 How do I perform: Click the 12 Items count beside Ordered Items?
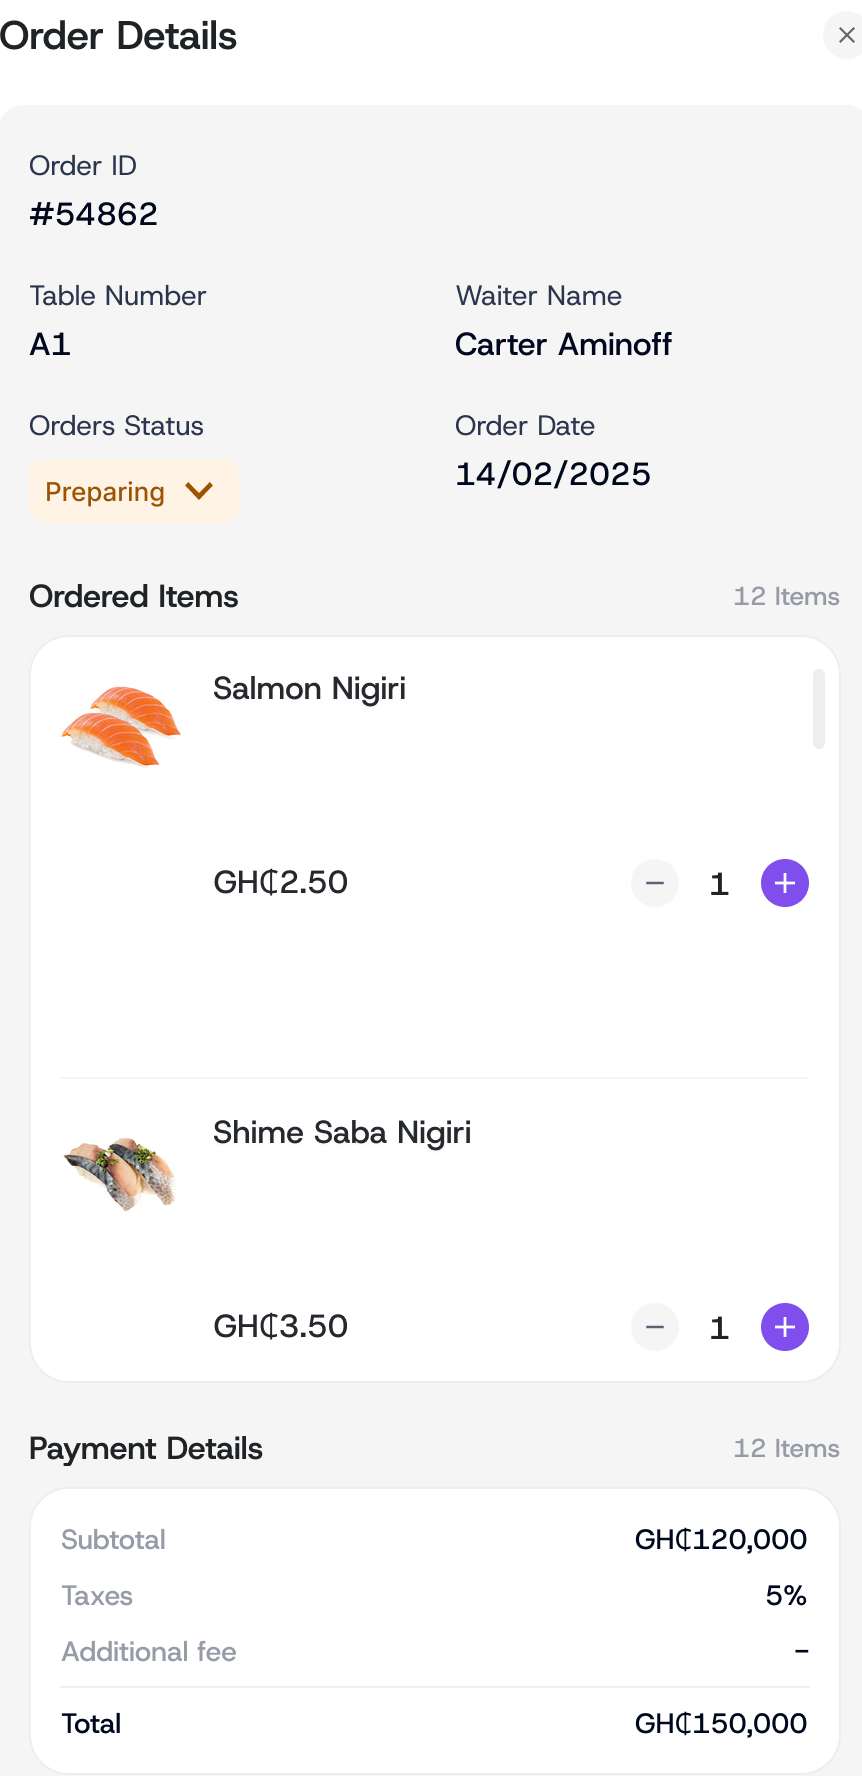(x=786, y=596)
